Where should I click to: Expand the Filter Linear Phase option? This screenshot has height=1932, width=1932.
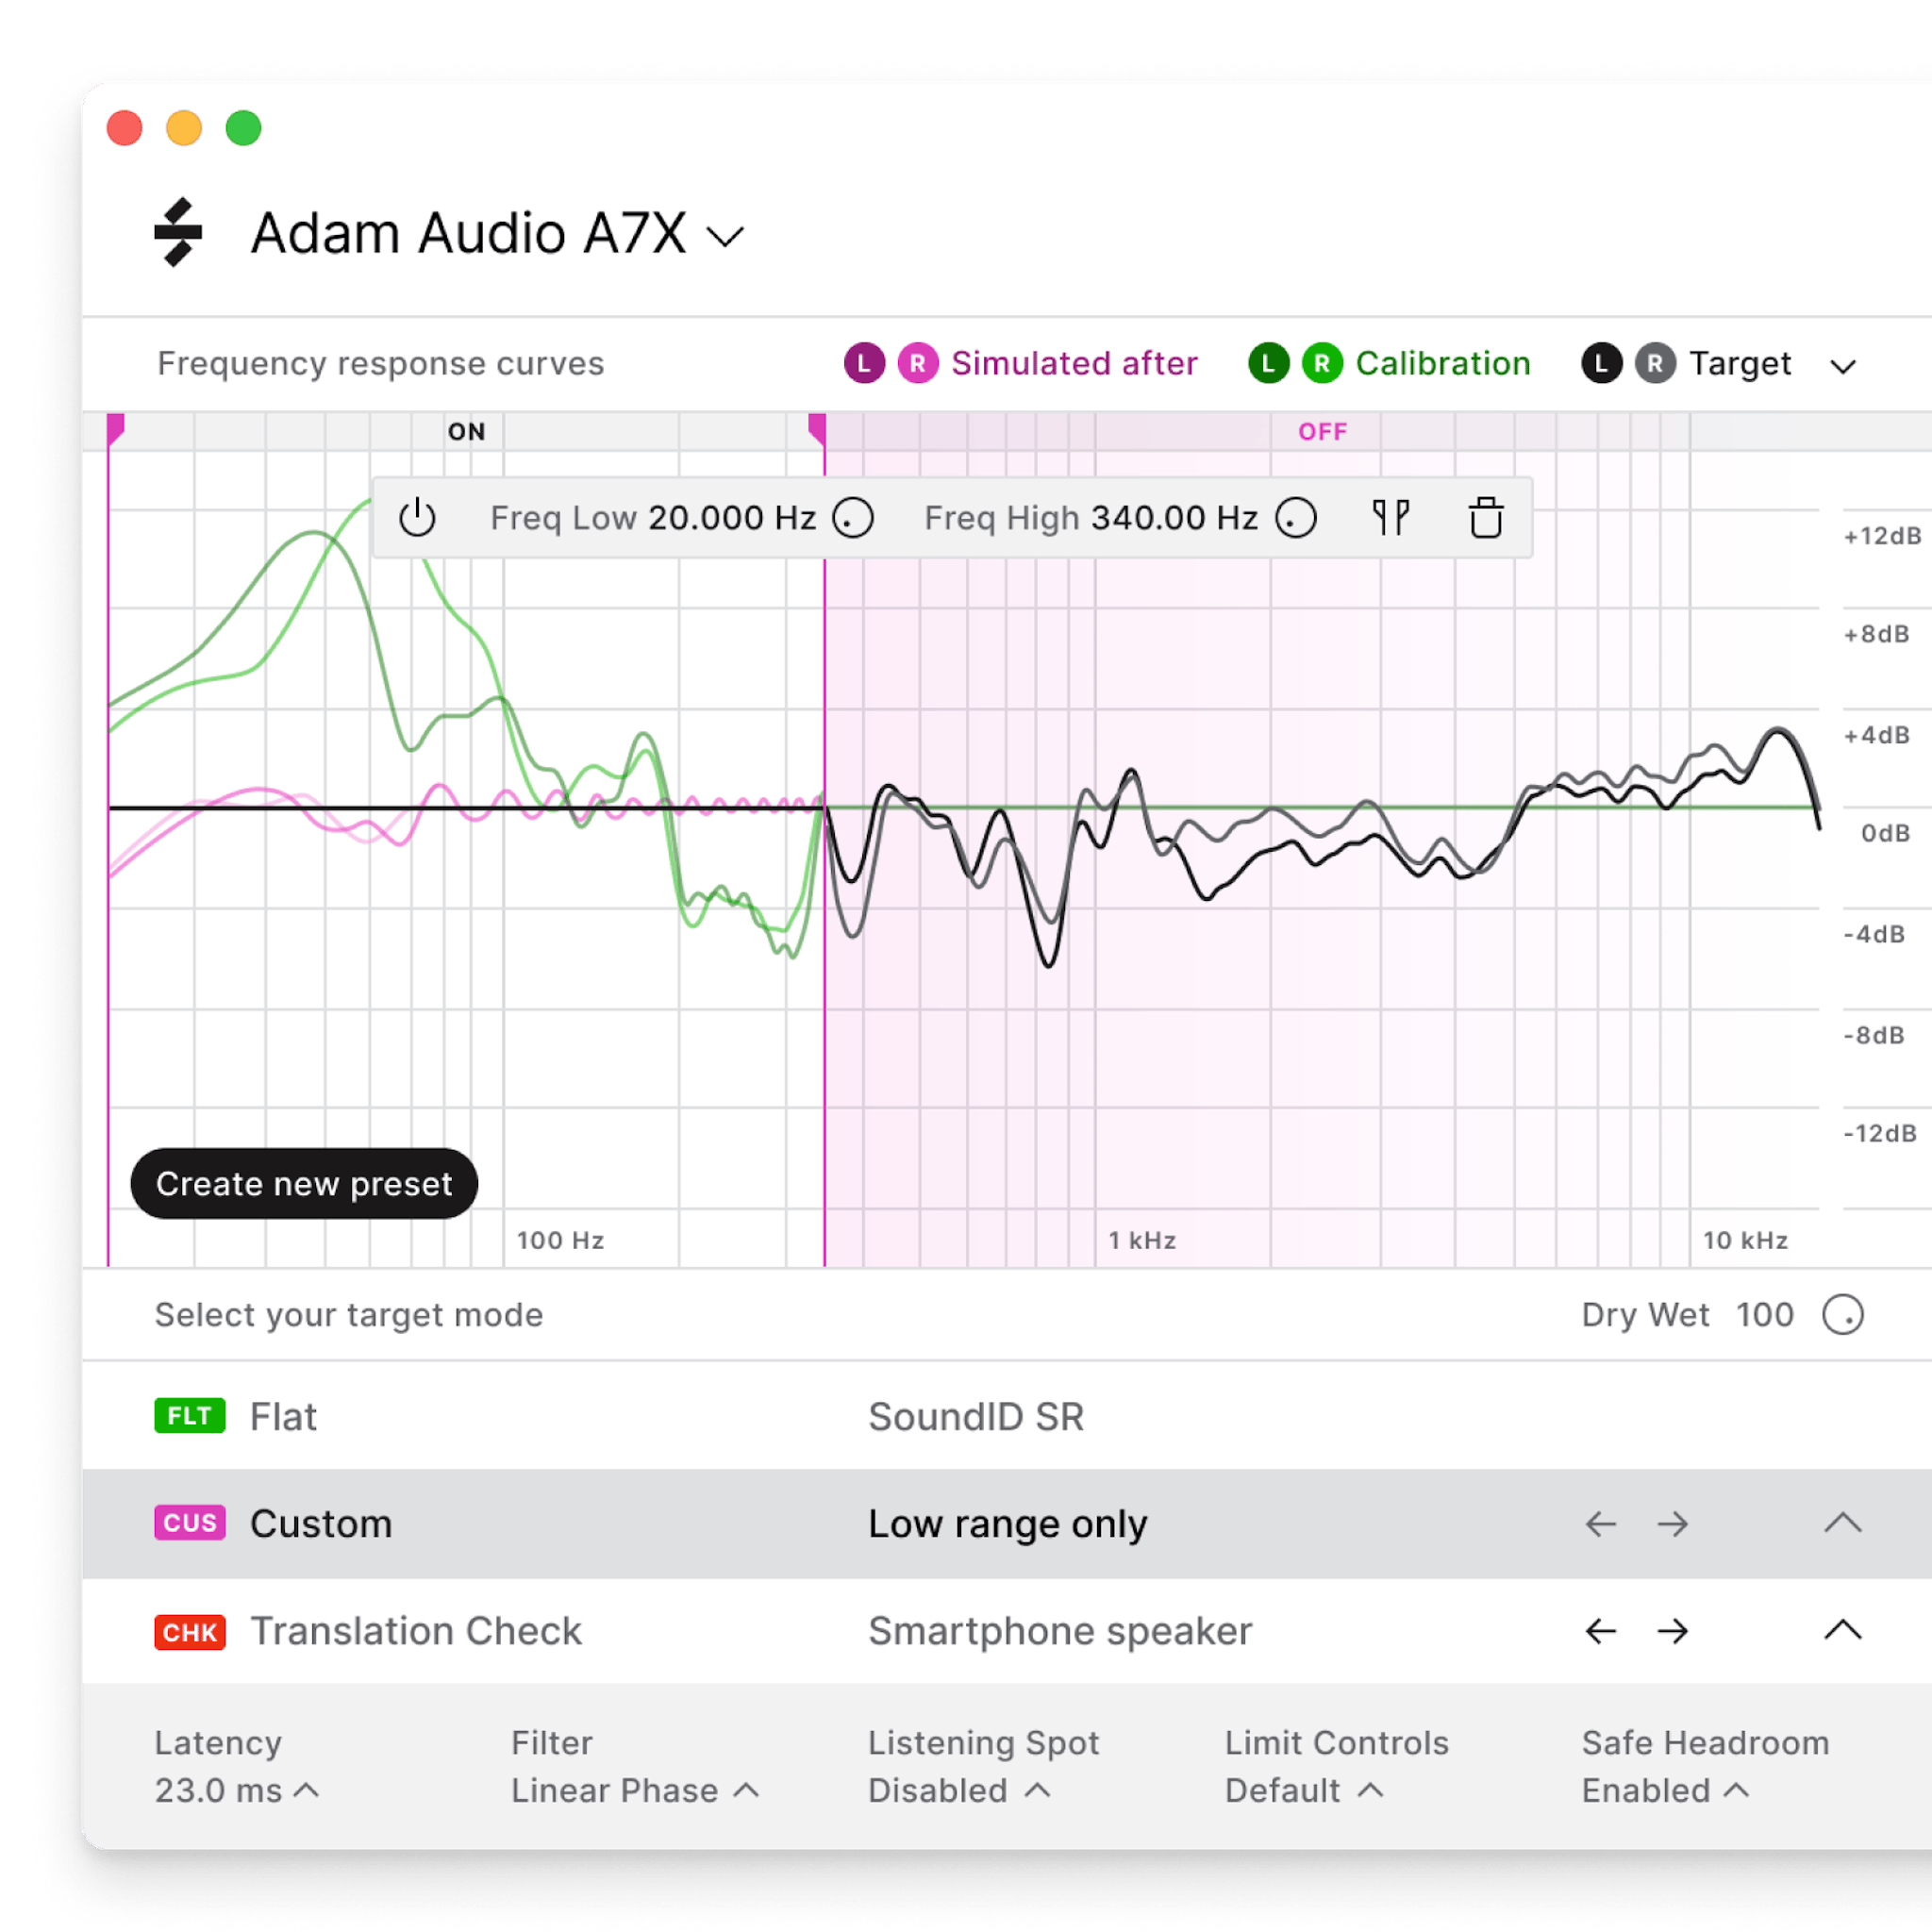coord(634,1790)
